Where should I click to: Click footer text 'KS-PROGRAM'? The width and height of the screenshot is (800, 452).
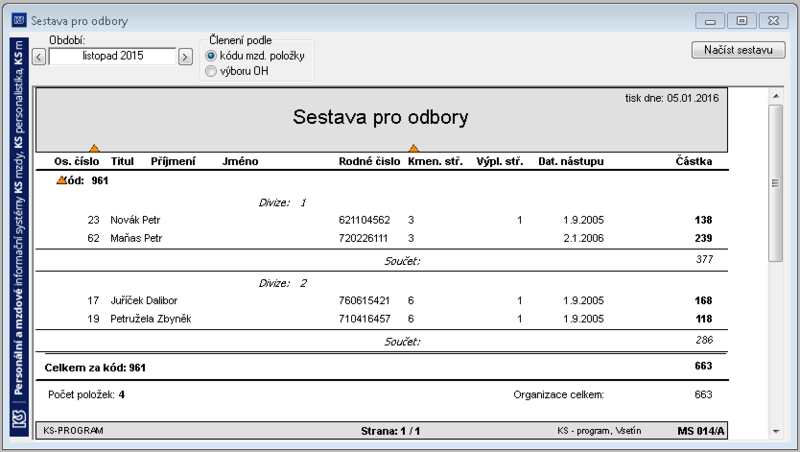(73, 431)
